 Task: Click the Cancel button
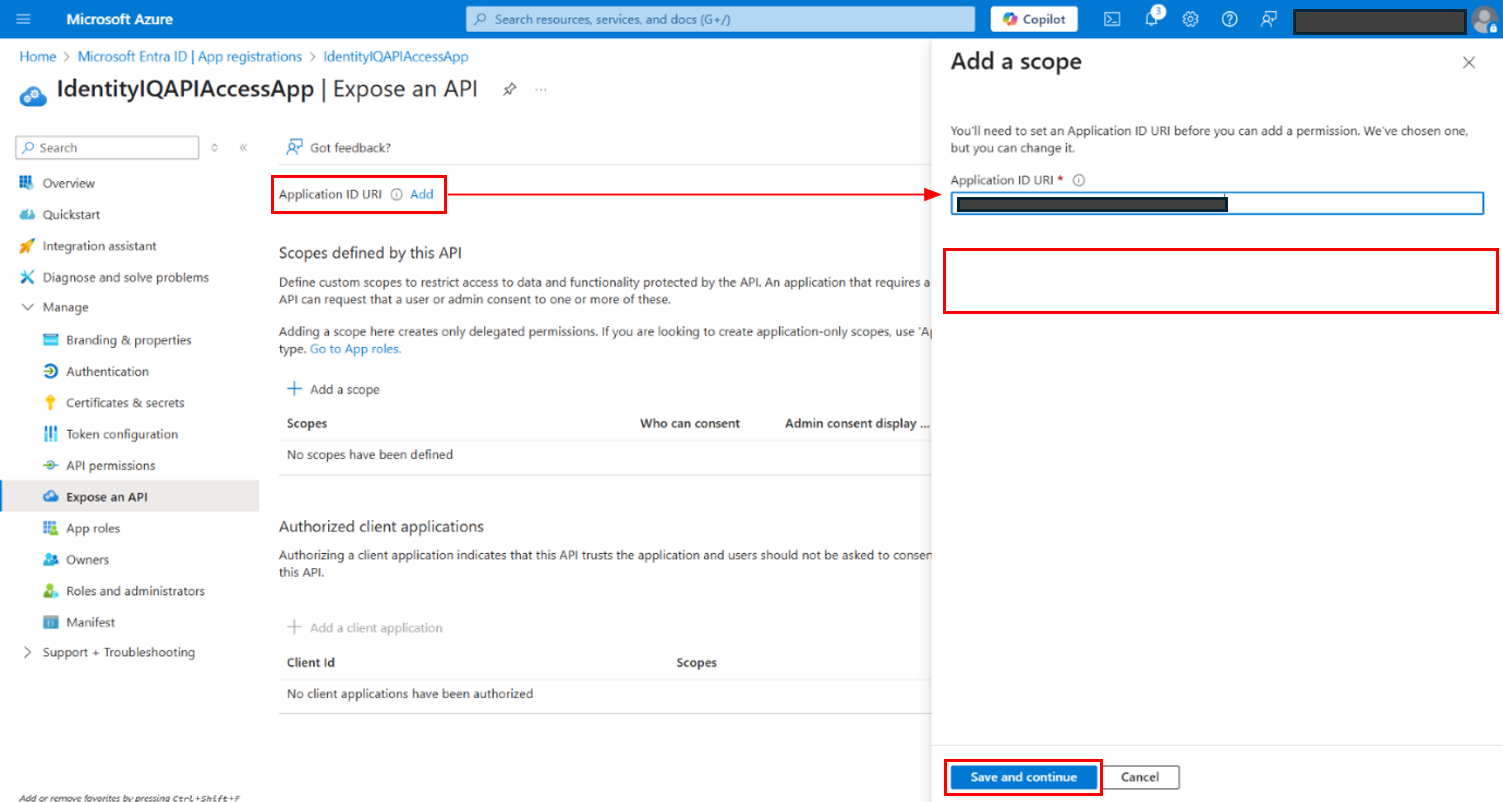tap(1139, 777)
